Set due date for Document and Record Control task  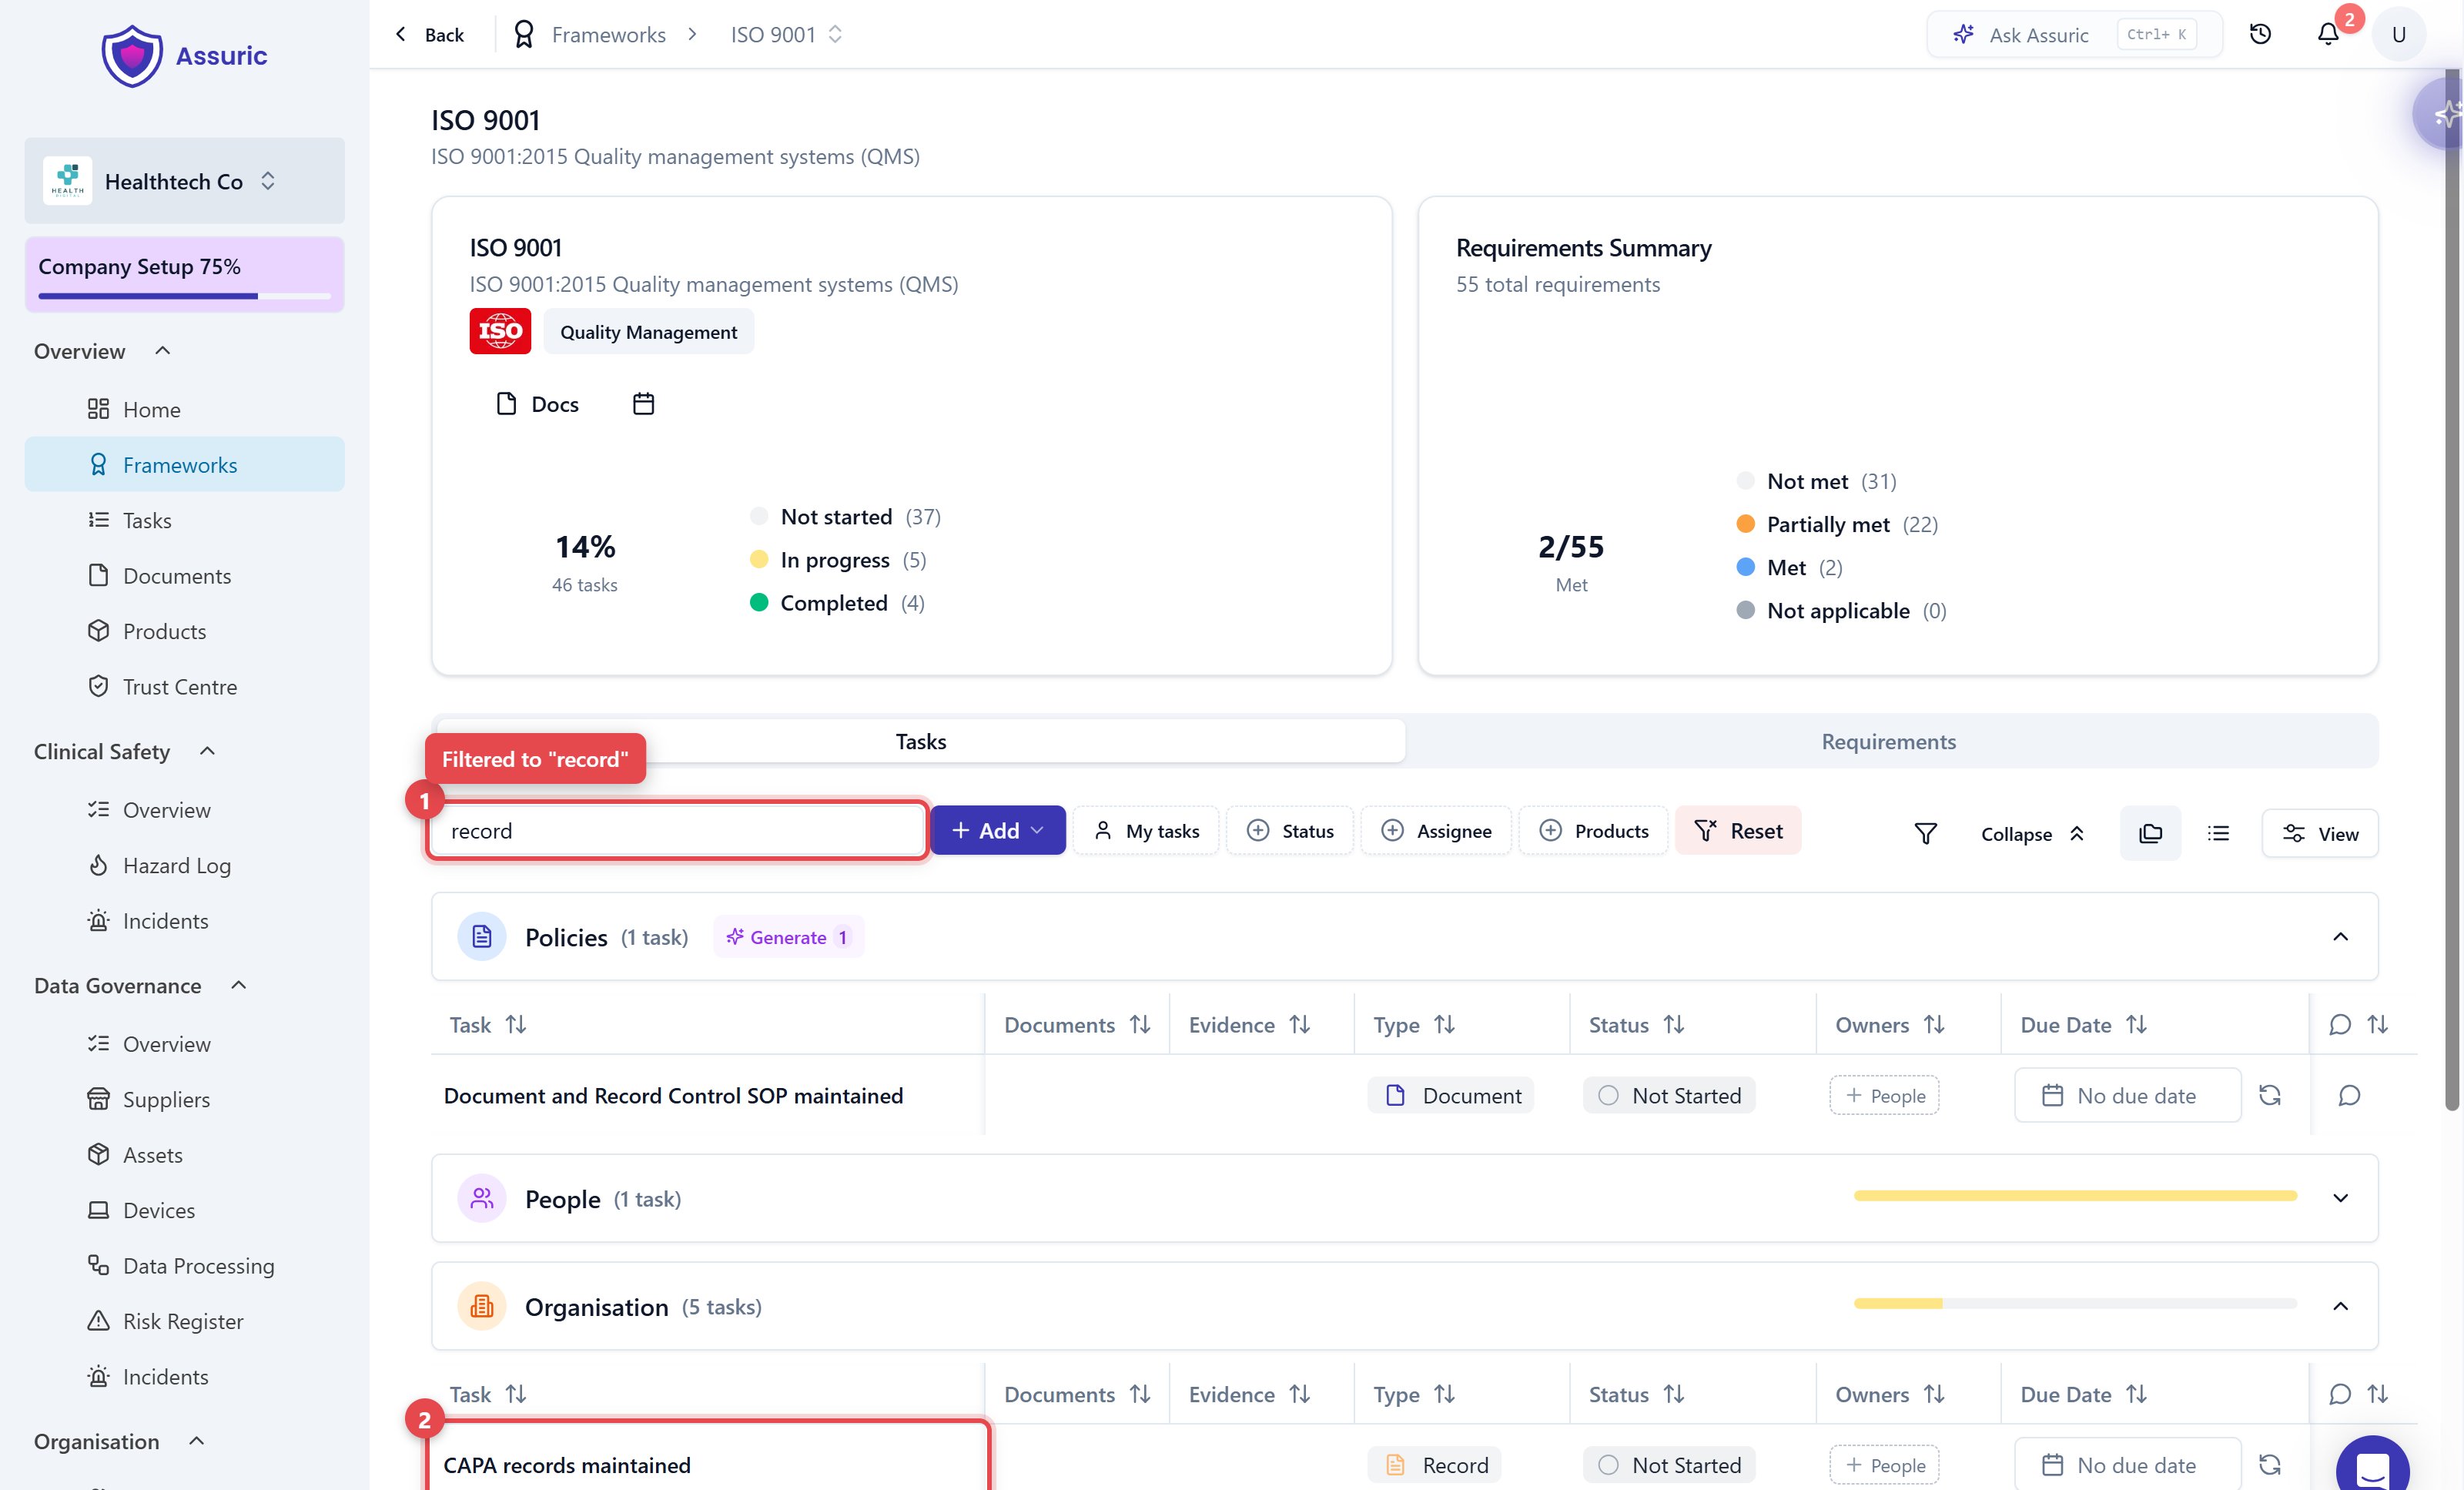click(2127, 1095)
